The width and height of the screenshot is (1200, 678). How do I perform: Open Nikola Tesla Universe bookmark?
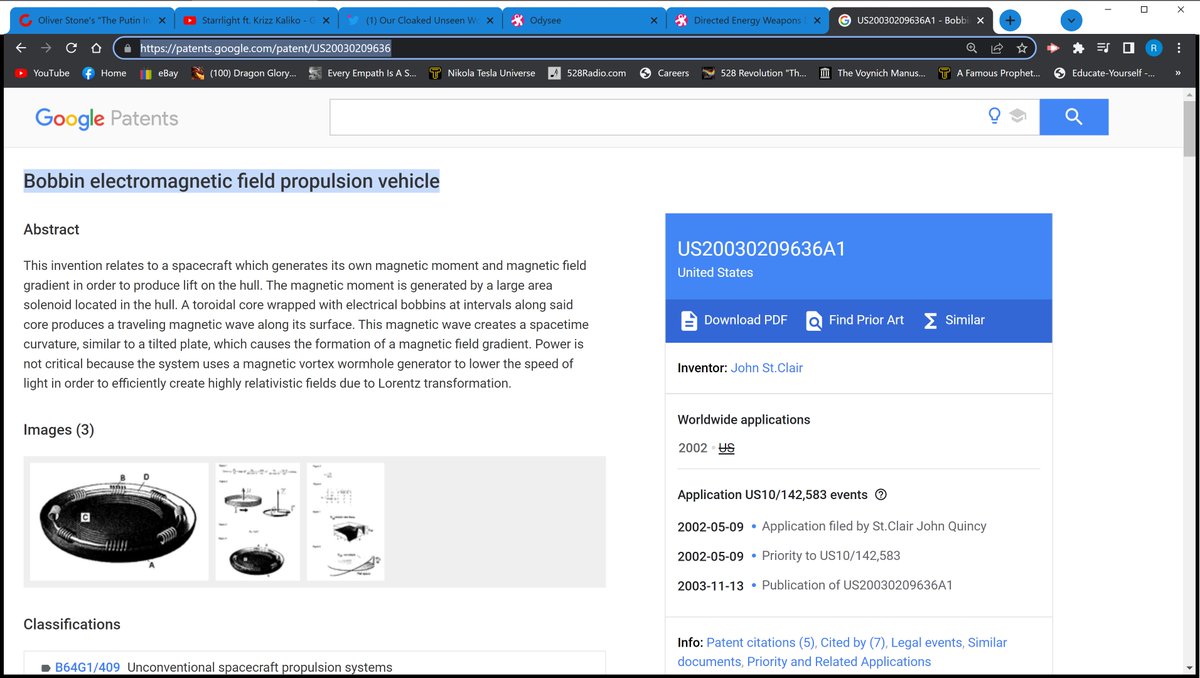click(482, 73)
